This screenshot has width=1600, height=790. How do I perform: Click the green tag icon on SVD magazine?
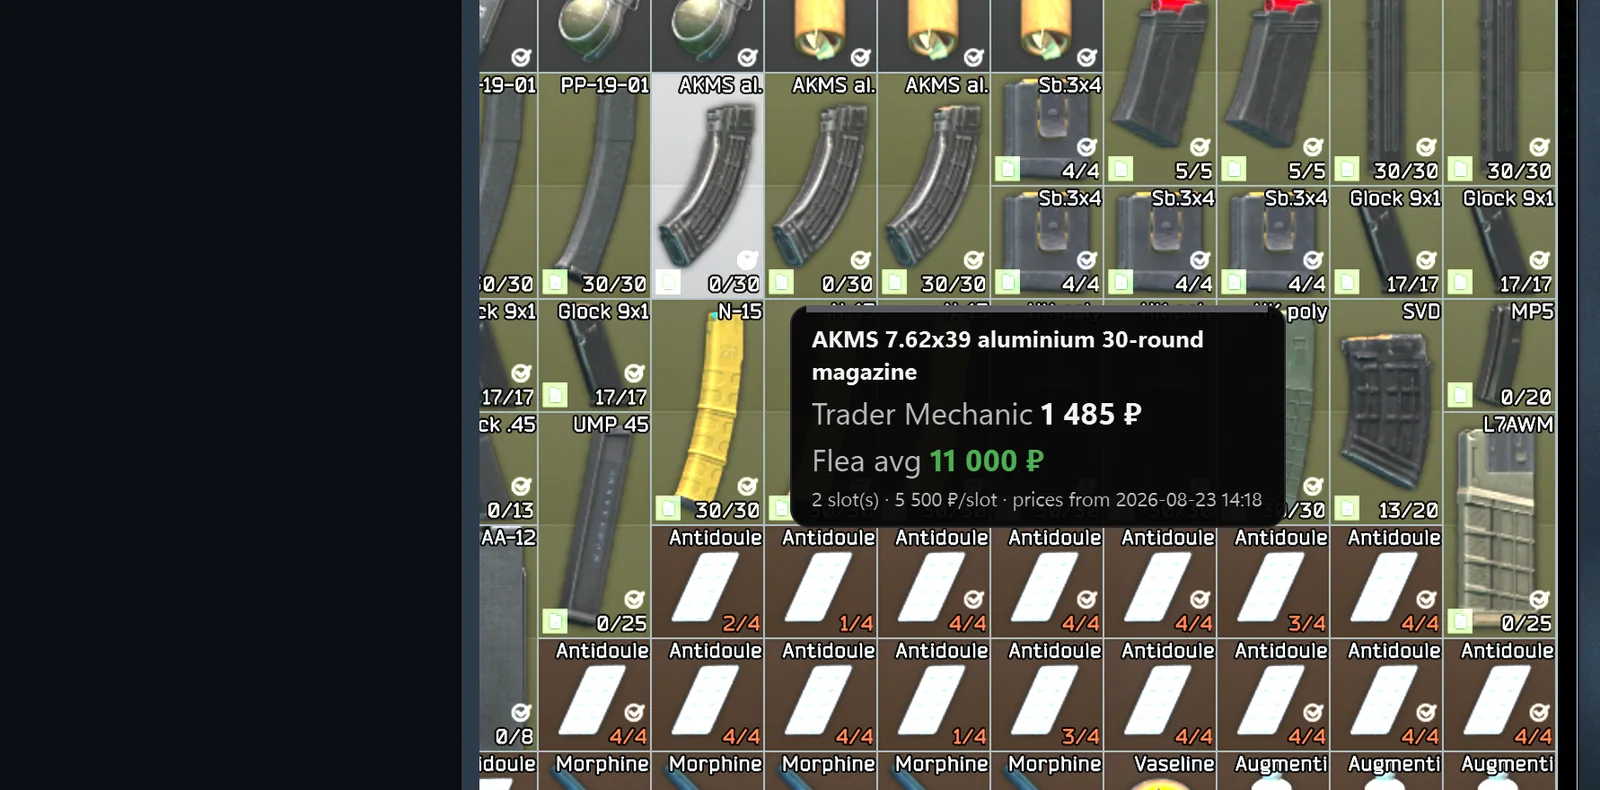(x=1347, y=509)
